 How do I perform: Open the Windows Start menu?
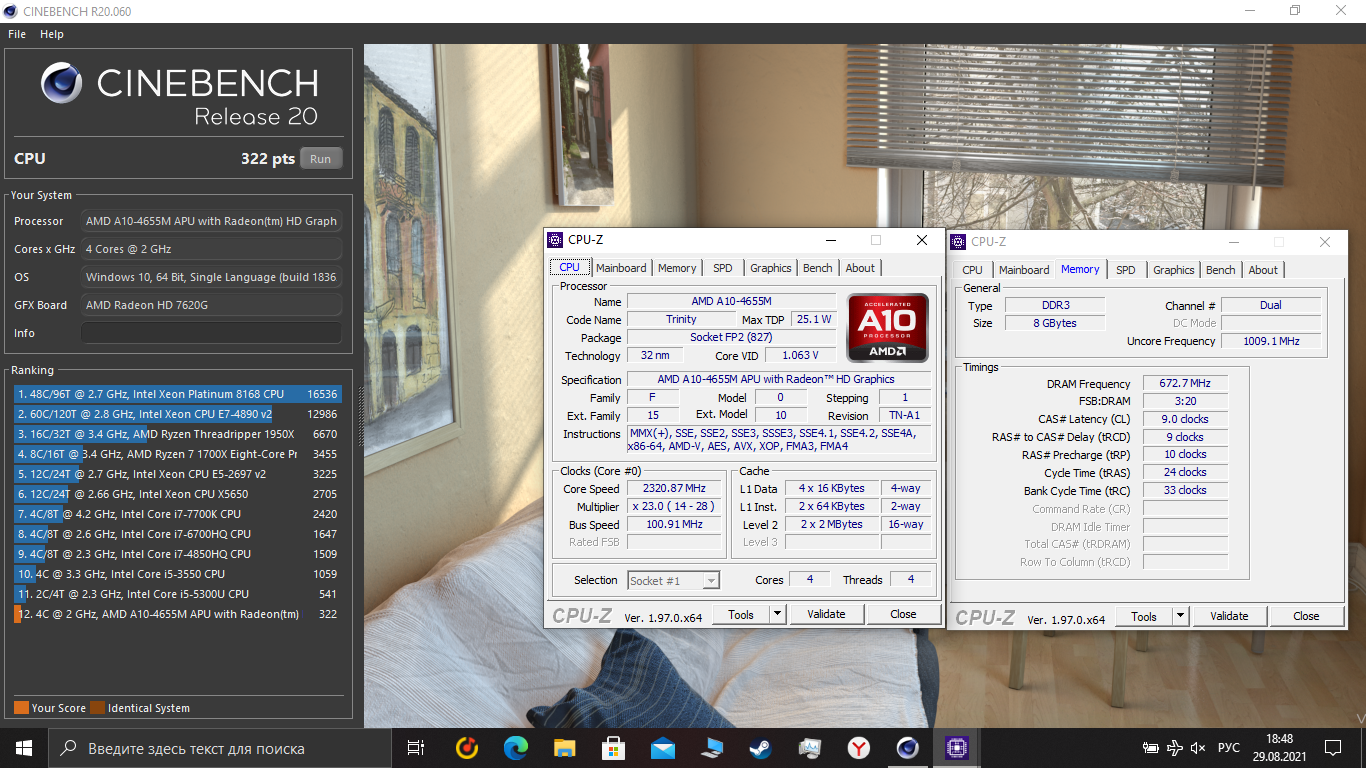tap(23, 747)
